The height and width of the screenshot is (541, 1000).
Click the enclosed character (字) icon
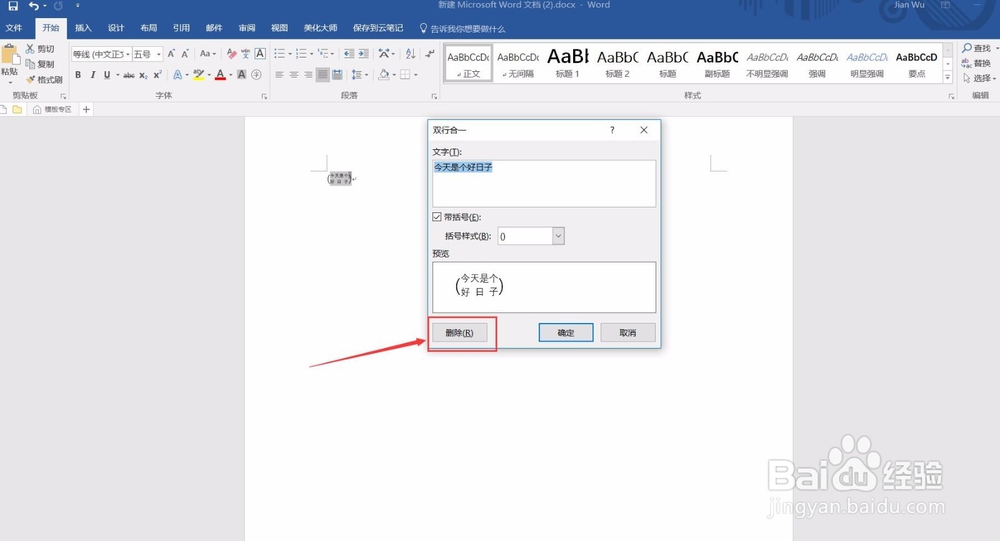coord(256,75)
